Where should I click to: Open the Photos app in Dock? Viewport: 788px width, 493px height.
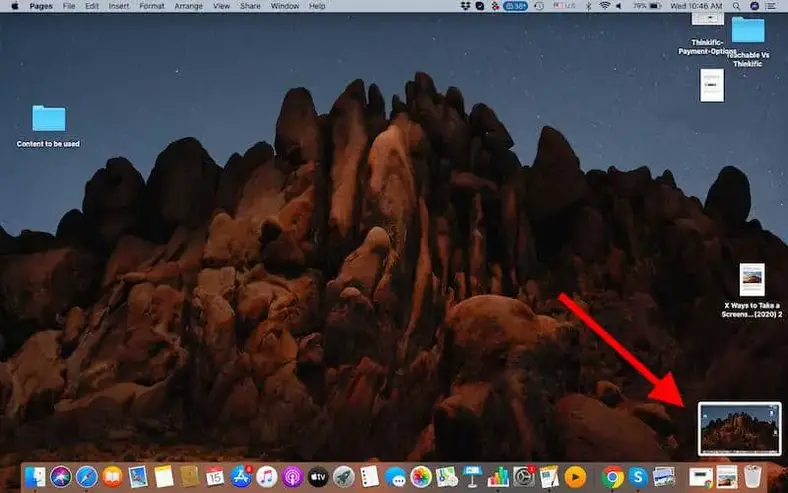pos(421,476)
